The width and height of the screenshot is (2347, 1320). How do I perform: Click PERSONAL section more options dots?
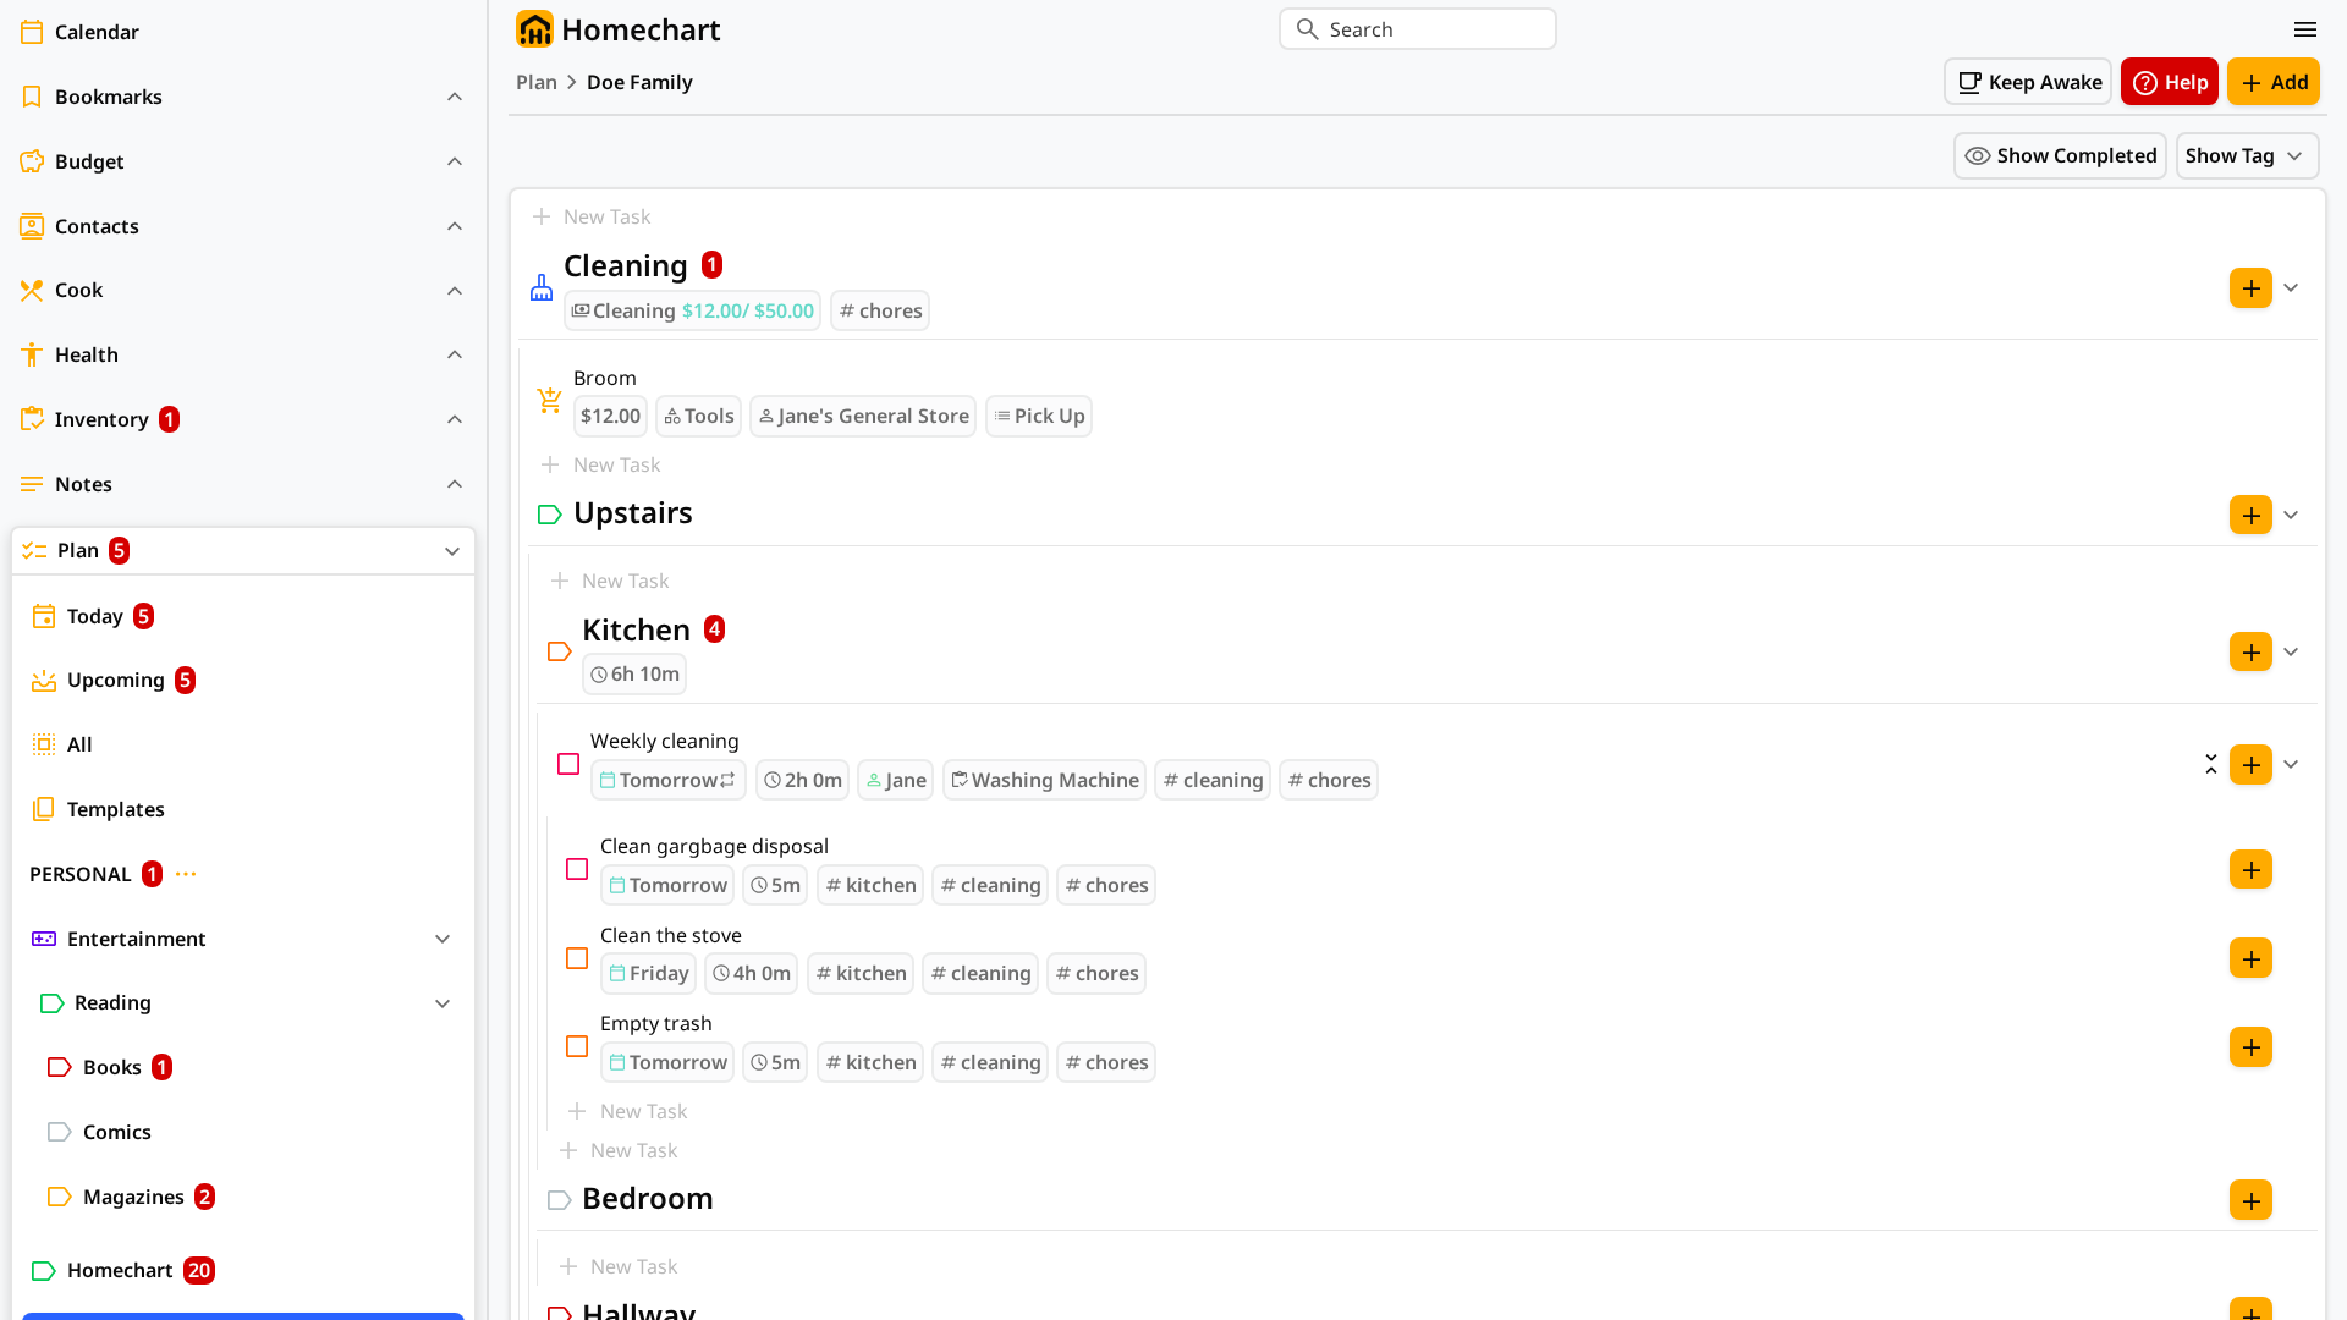(186, 874)
